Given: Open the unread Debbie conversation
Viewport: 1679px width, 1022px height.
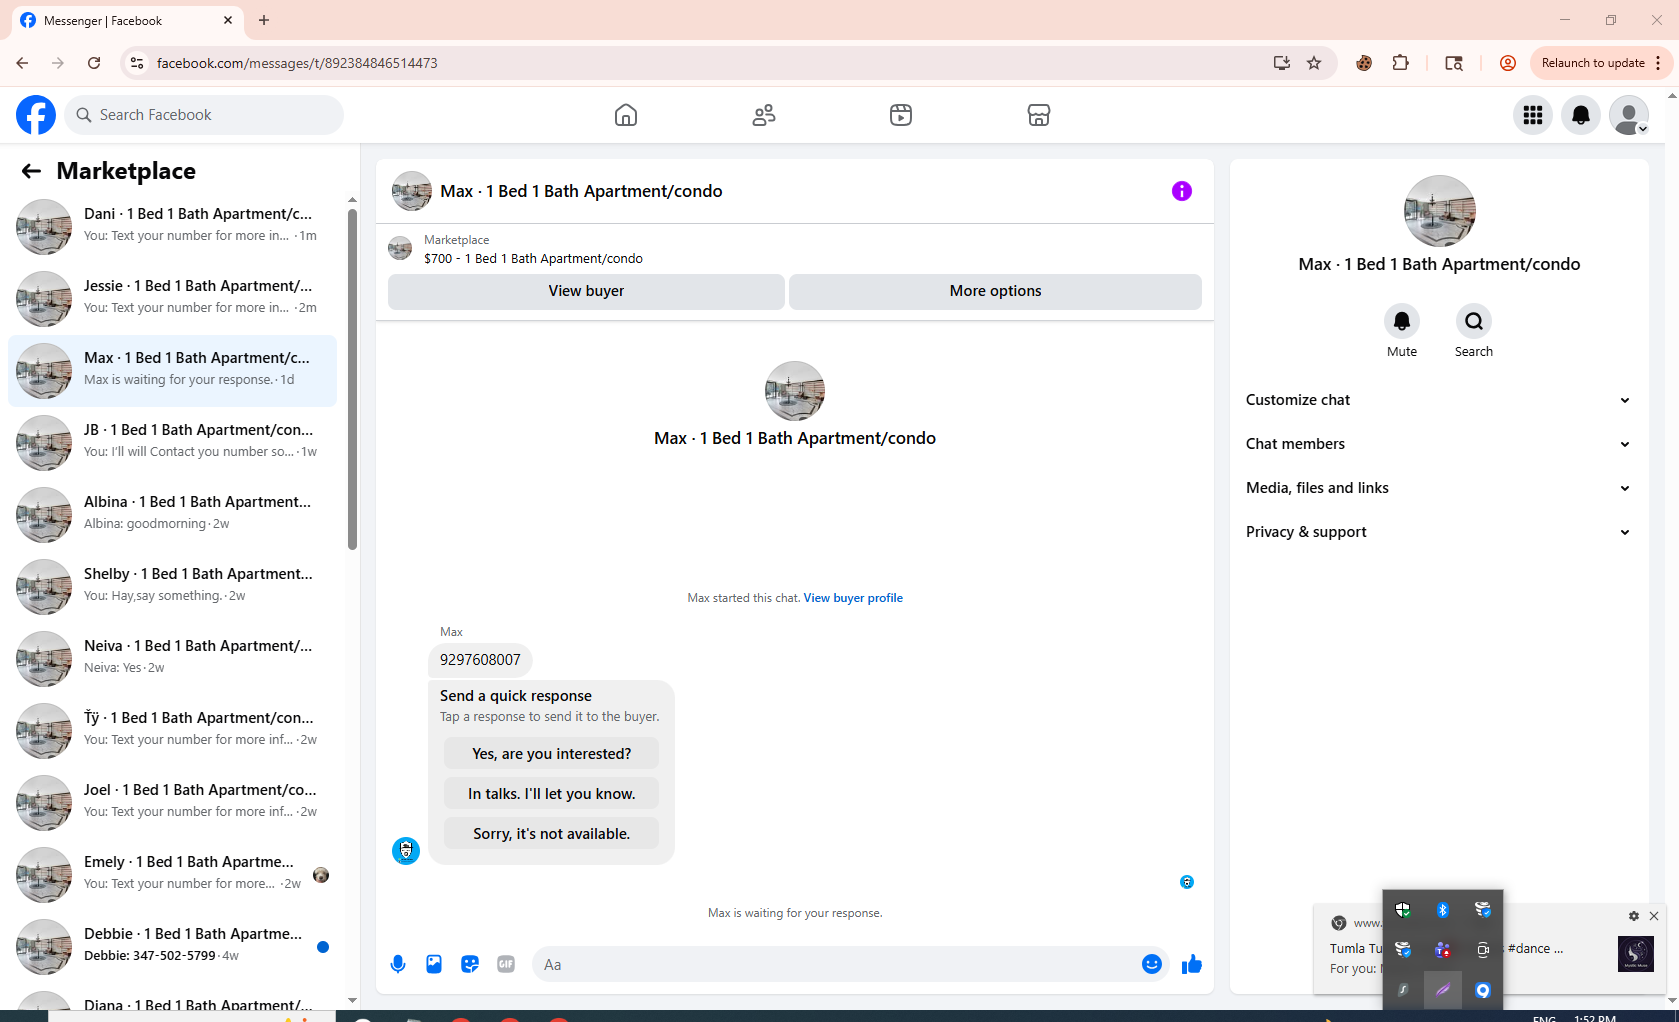Looking at the screenshot, I should [x=172, y=946].
